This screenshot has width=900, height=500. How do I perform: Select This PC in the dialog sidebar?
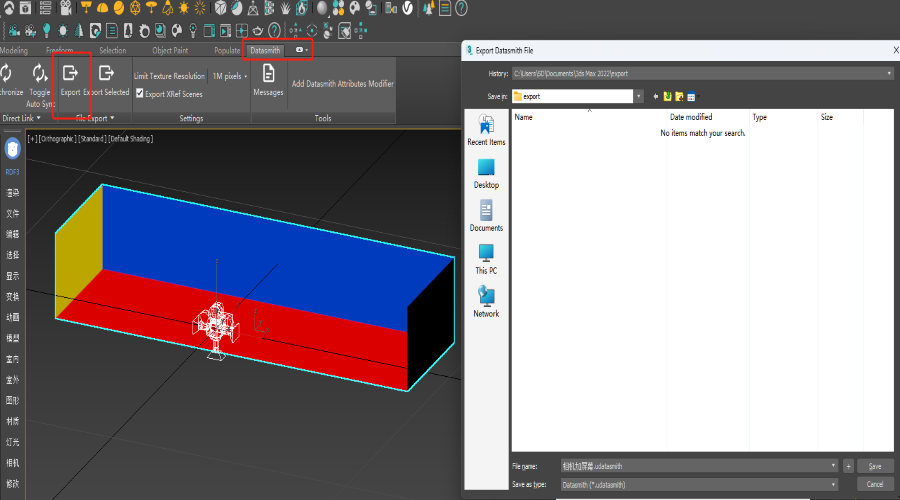pyautogui.click(x=486, y=259)
